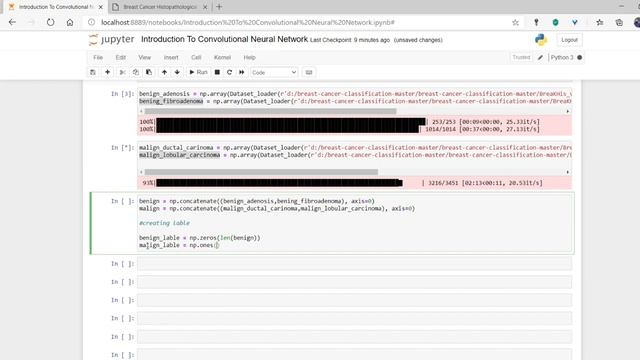Run the selected cell
Image resolution: width=640 pixels, height=360 pixels.
point(198,72)
